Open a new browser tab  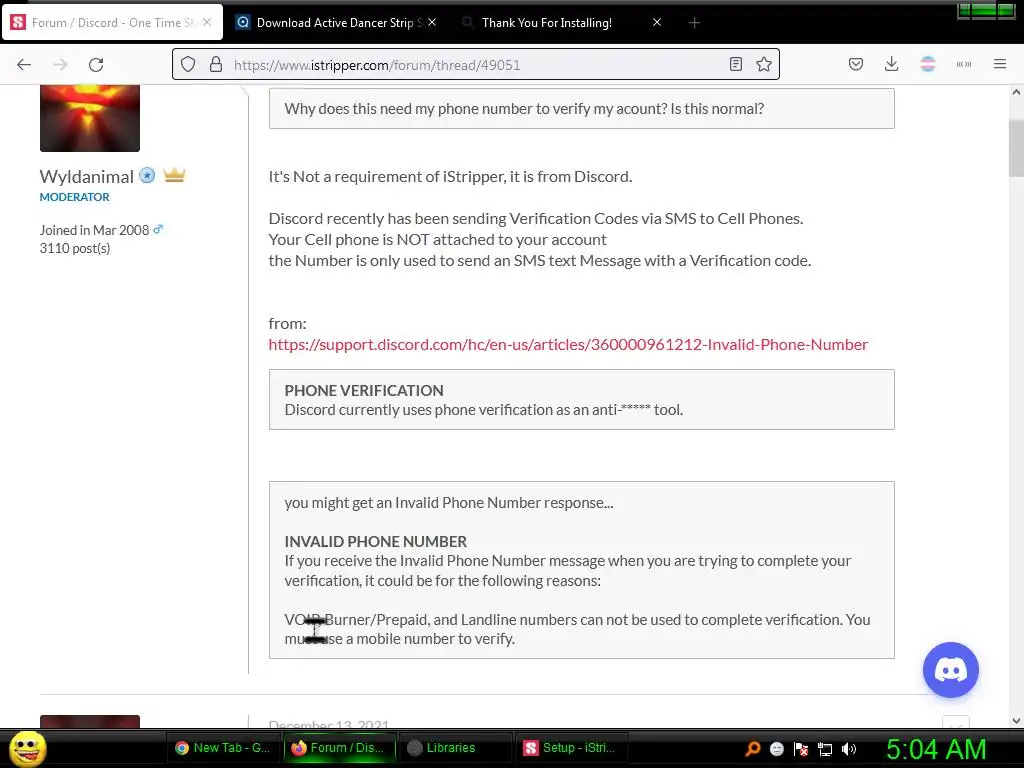694,23
